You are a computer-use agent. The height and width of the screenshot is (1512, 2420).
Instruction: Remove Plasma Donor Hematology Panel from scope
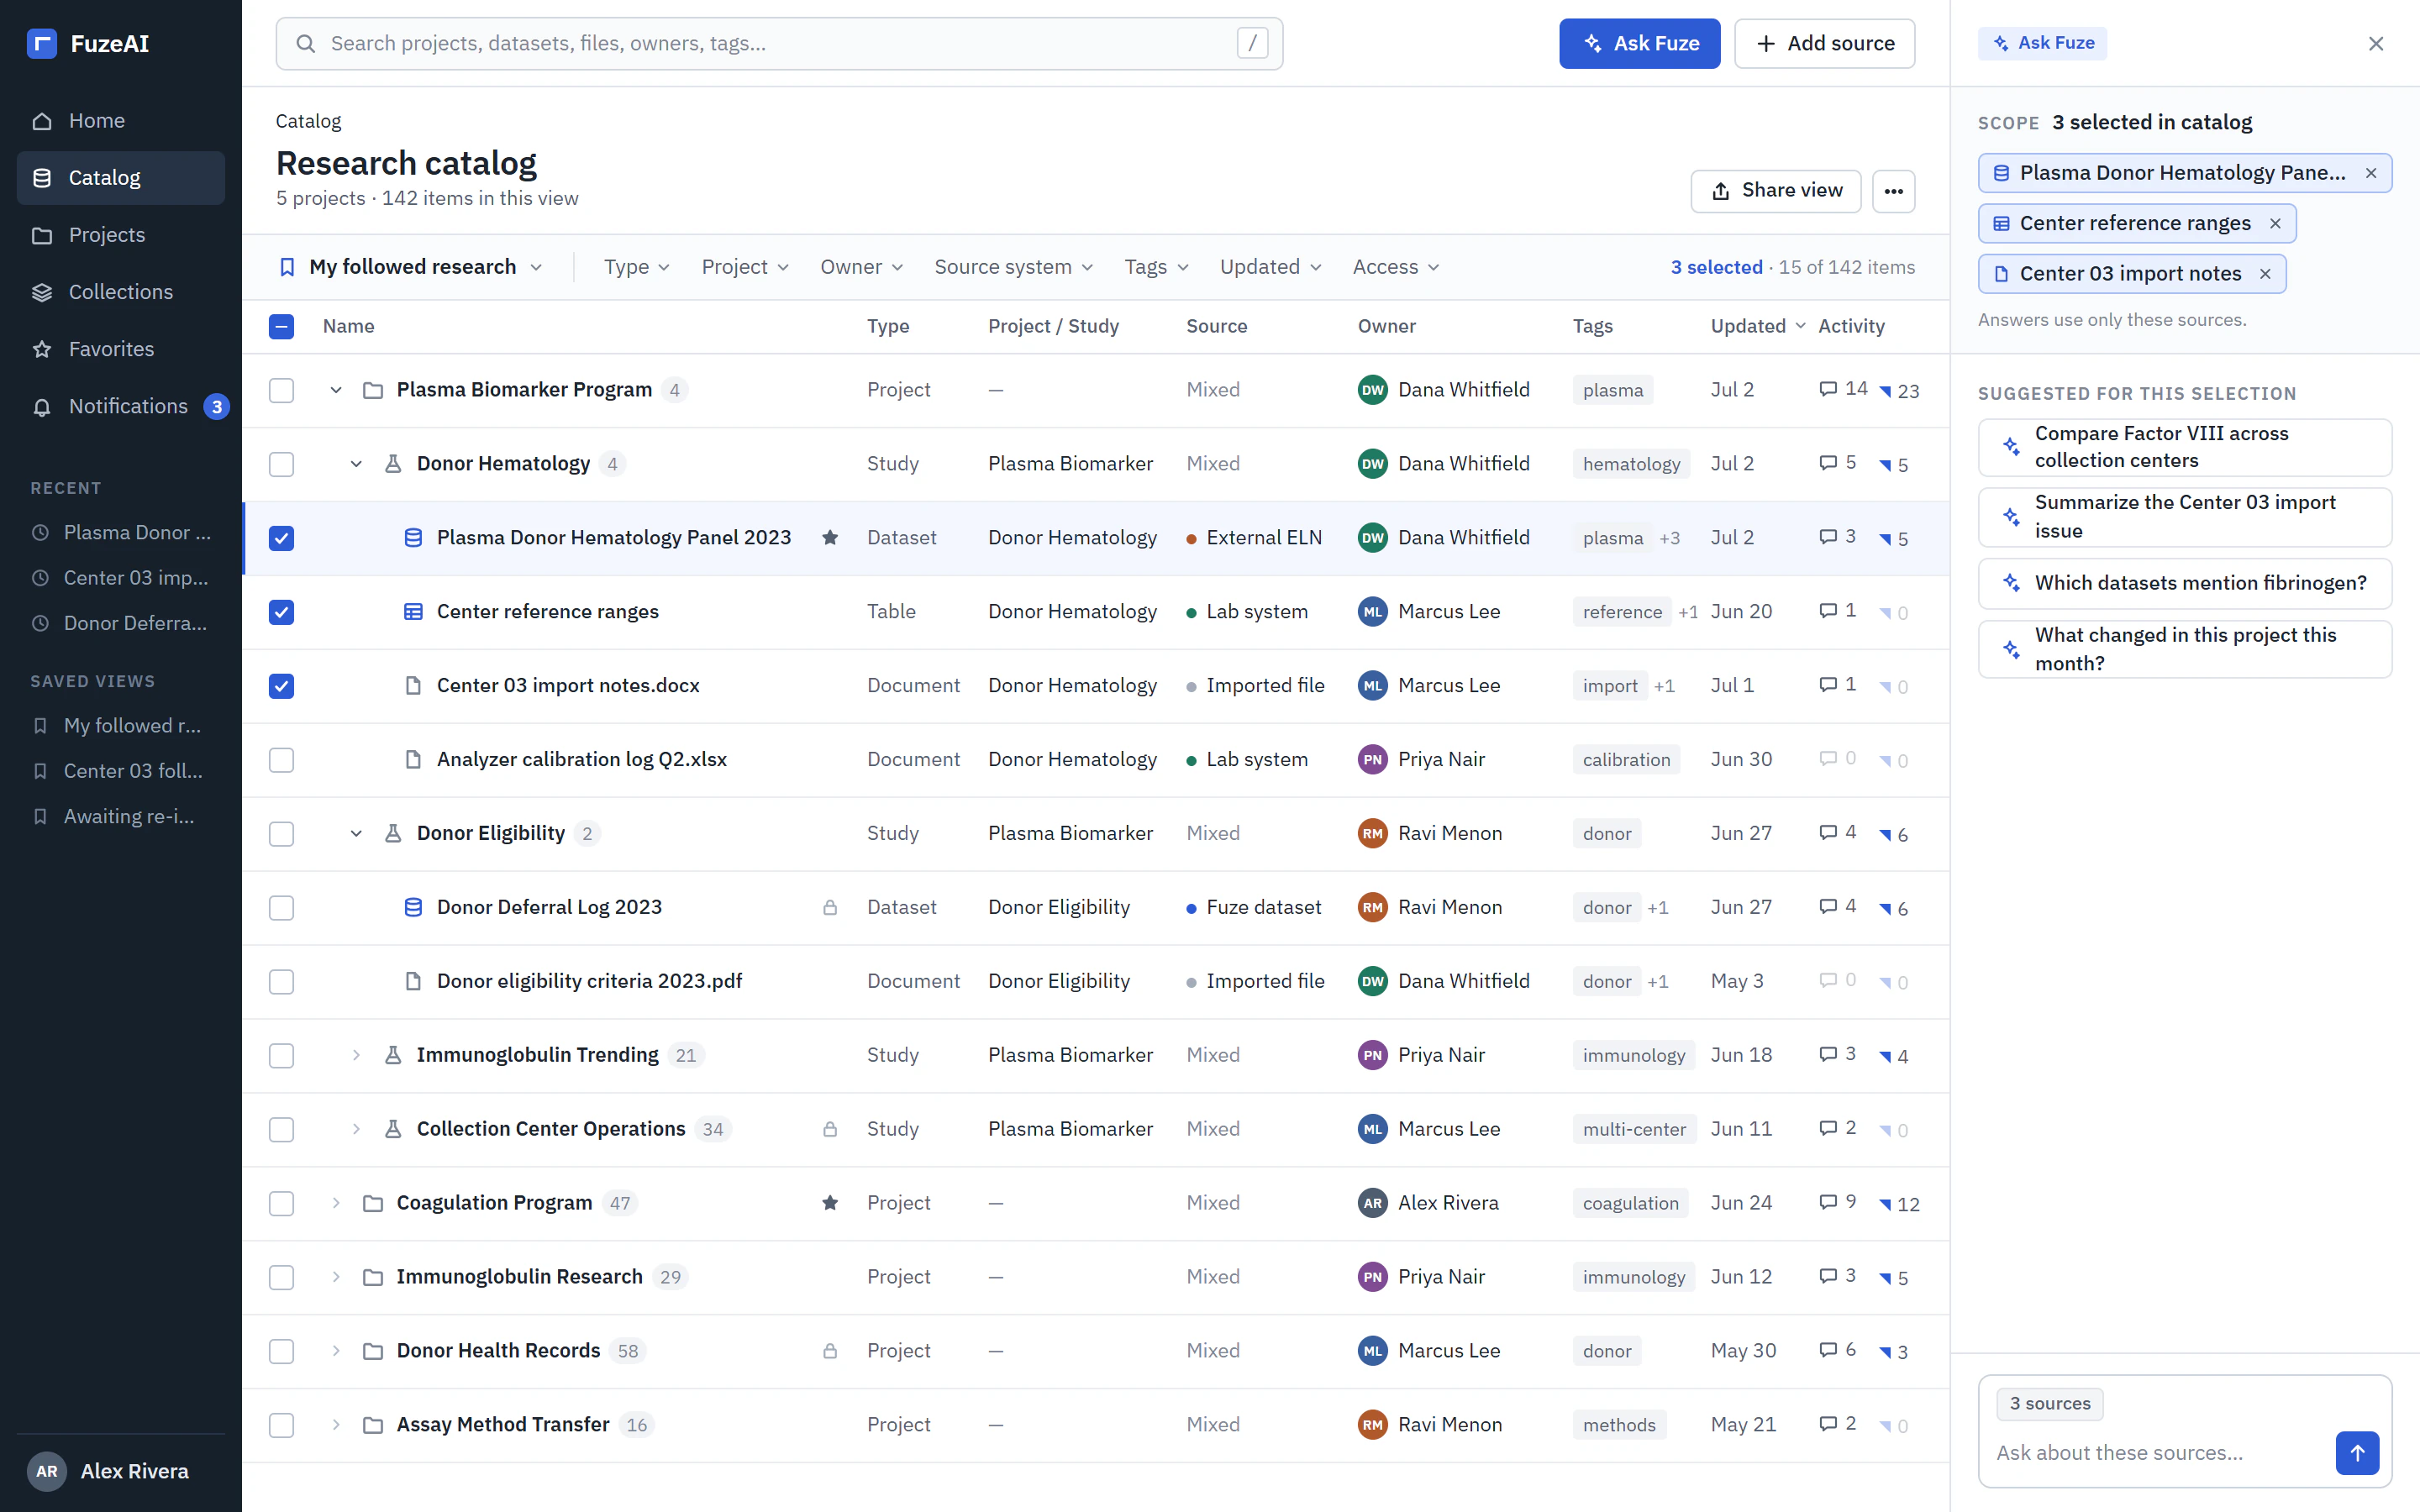click(x=2371, y=173)
